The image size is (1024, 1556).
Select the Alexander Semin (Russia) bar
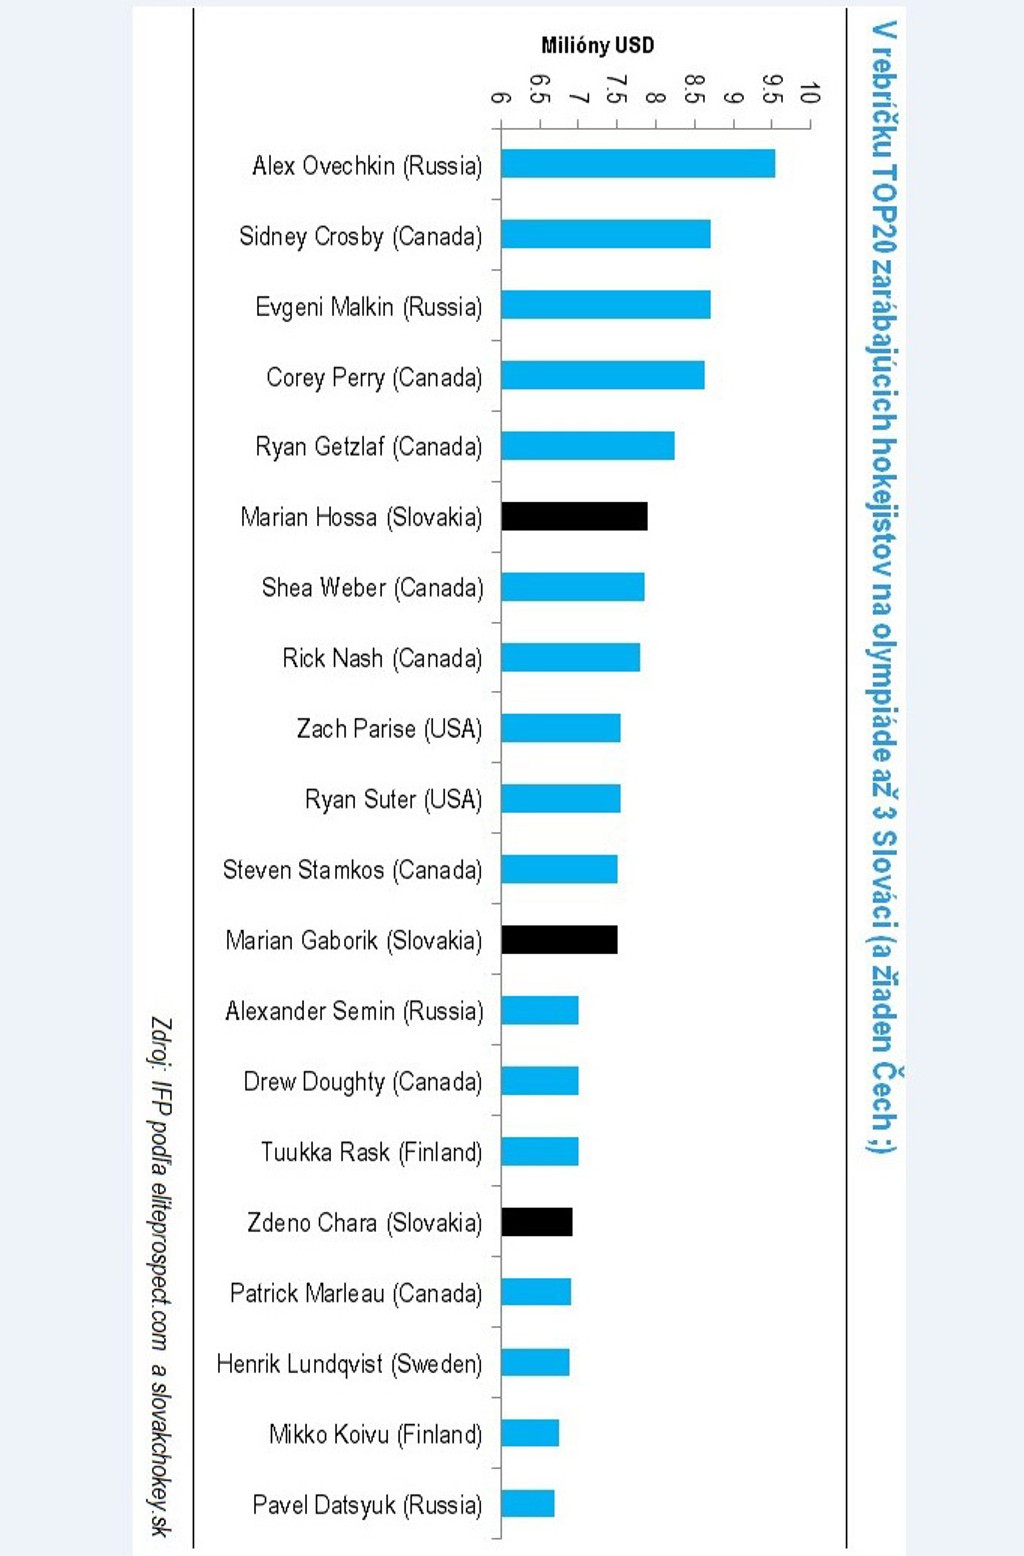(540, 1011)
